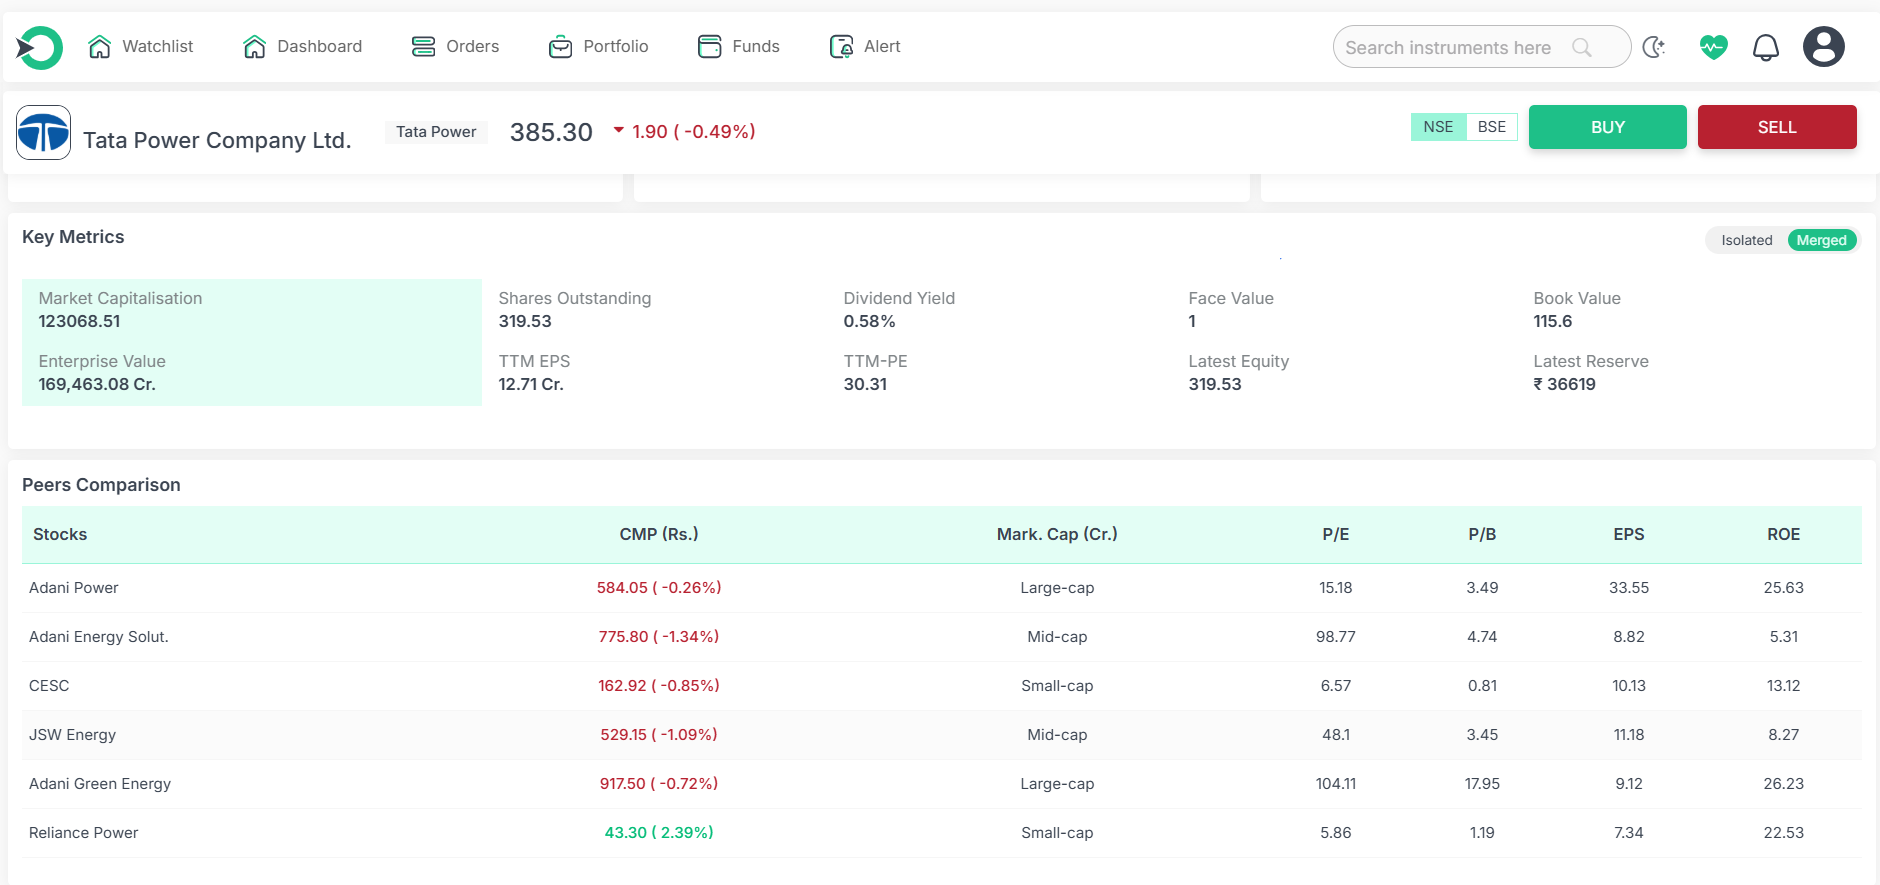
Task: Click the Alert icon in navigation
Action: [x=842, y=47]
